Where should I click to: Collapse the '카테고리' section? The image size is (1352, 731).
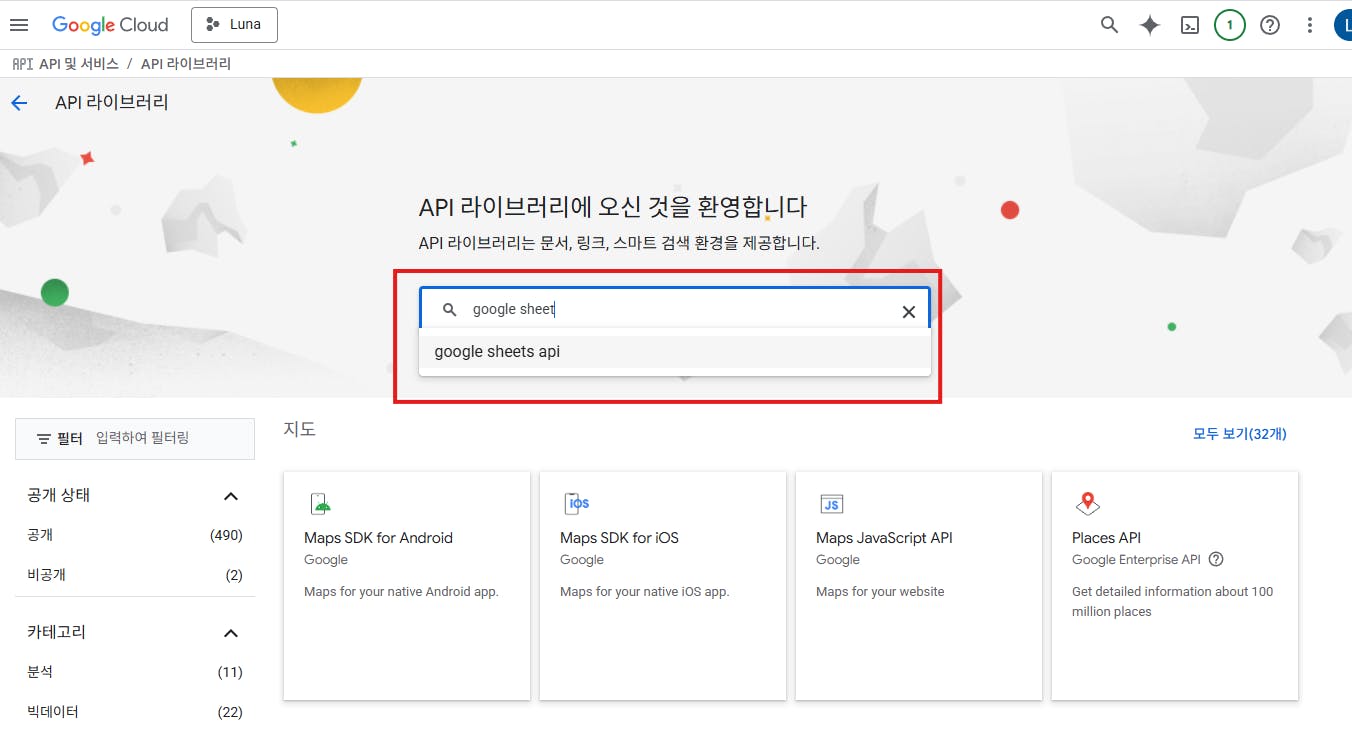pyautogui.click(x=231, y=633)
